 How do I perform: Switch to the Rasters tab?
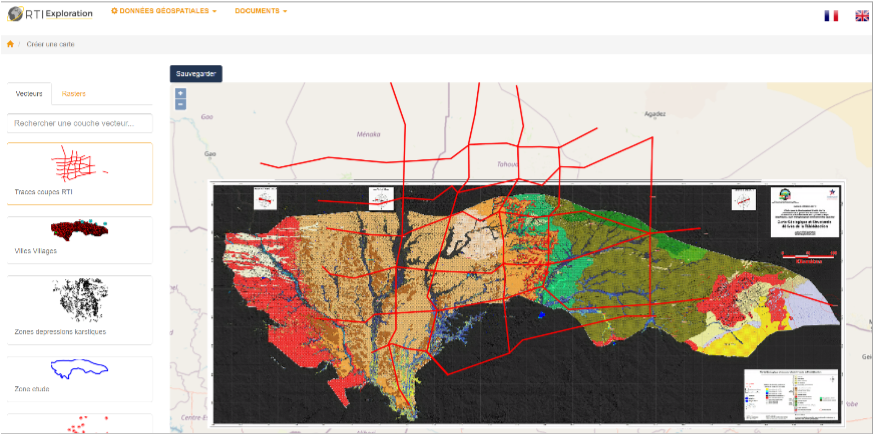pos(74,94)
